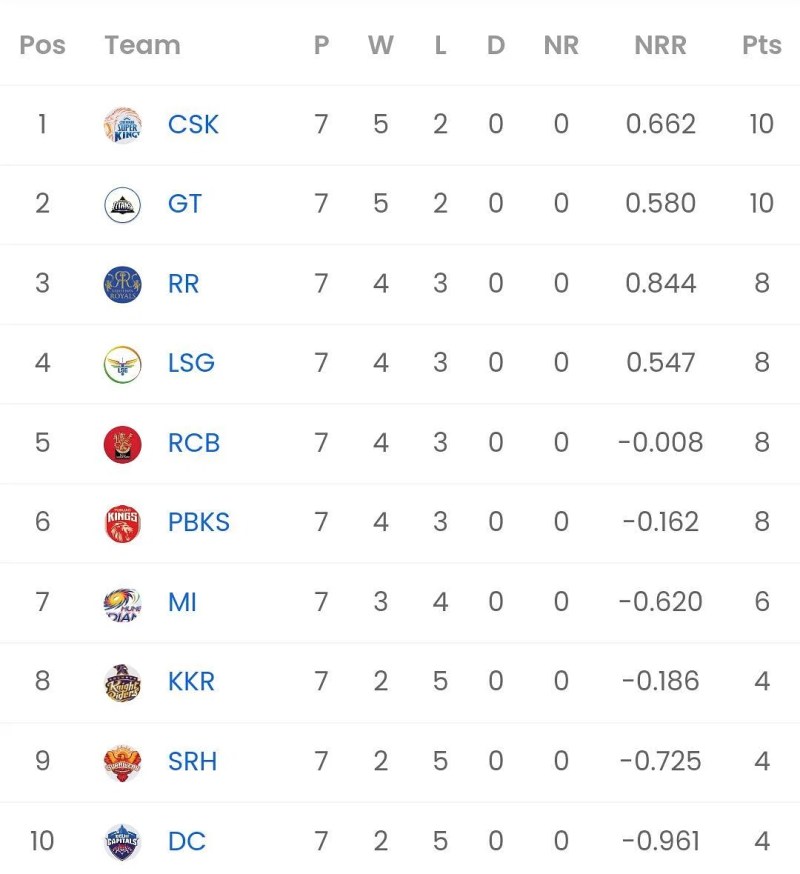
Task: Click the KKR team logo
Action: tap(122, 682)
